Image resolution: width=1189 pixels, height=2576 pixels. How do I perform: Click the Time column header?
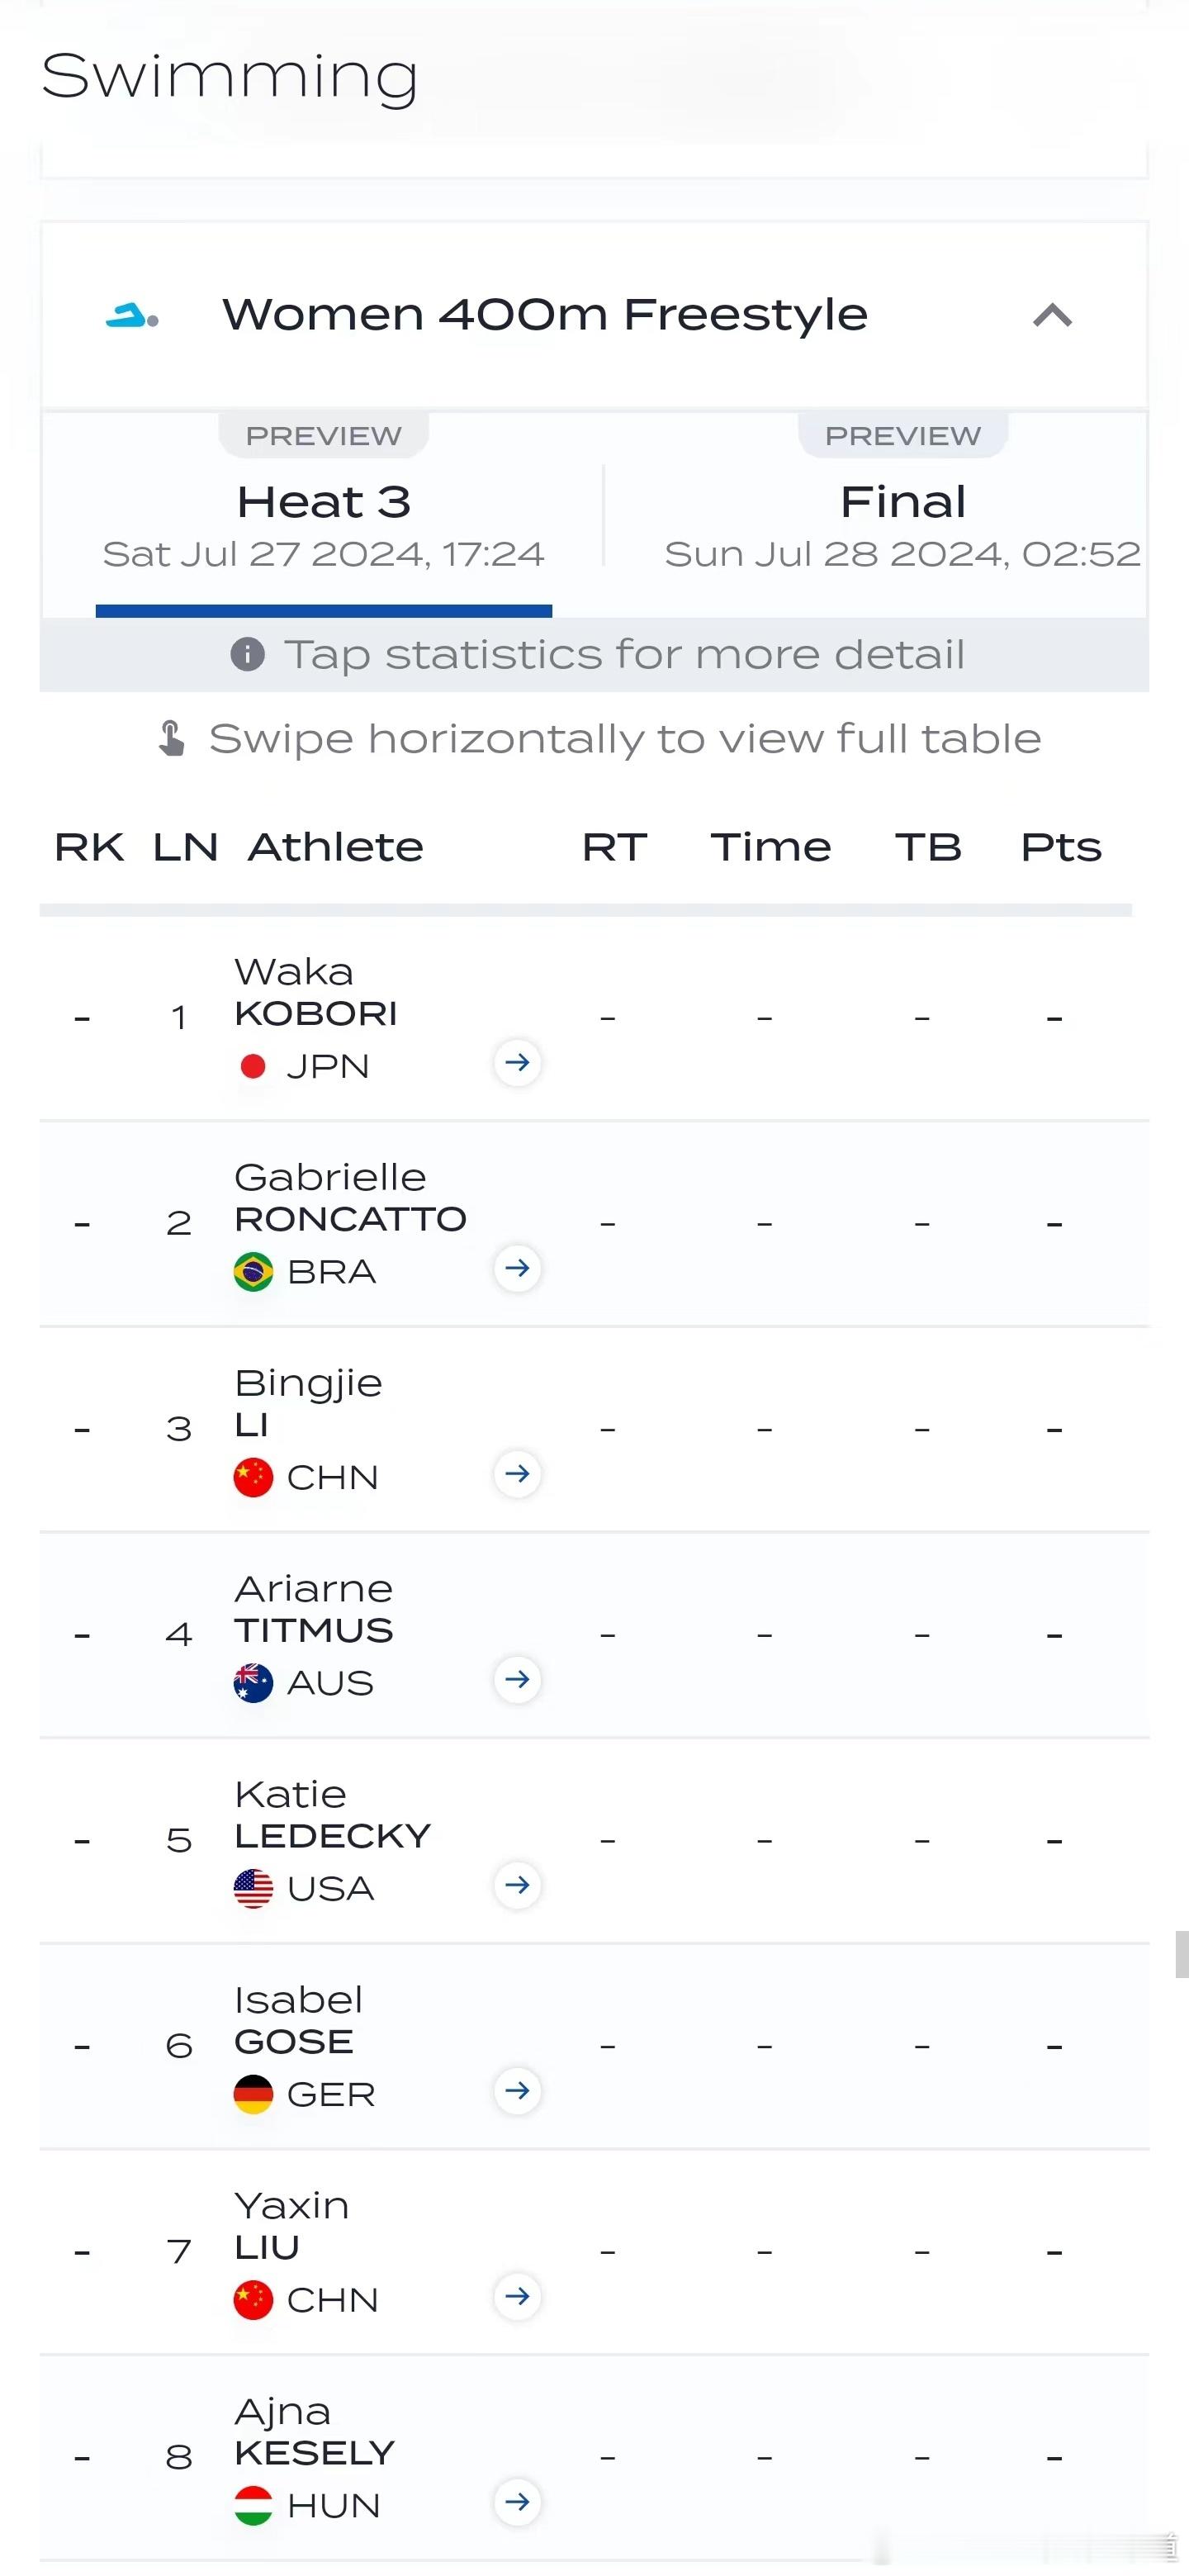(x=771, y=848)
